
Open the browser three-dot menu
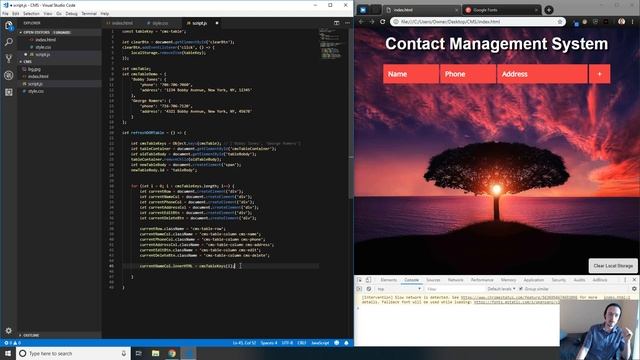tap(633, 22)
